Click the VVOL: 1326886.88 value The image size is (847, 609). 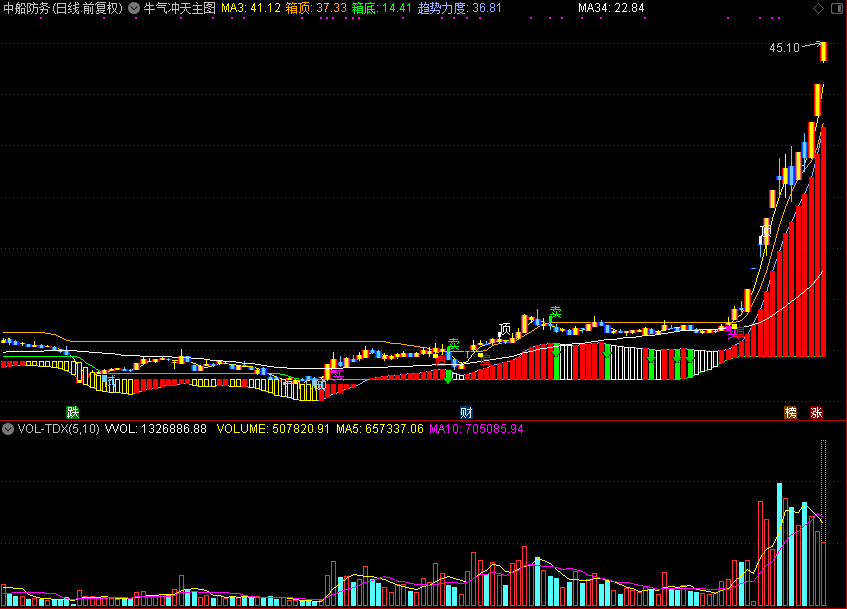pos(156,429)
